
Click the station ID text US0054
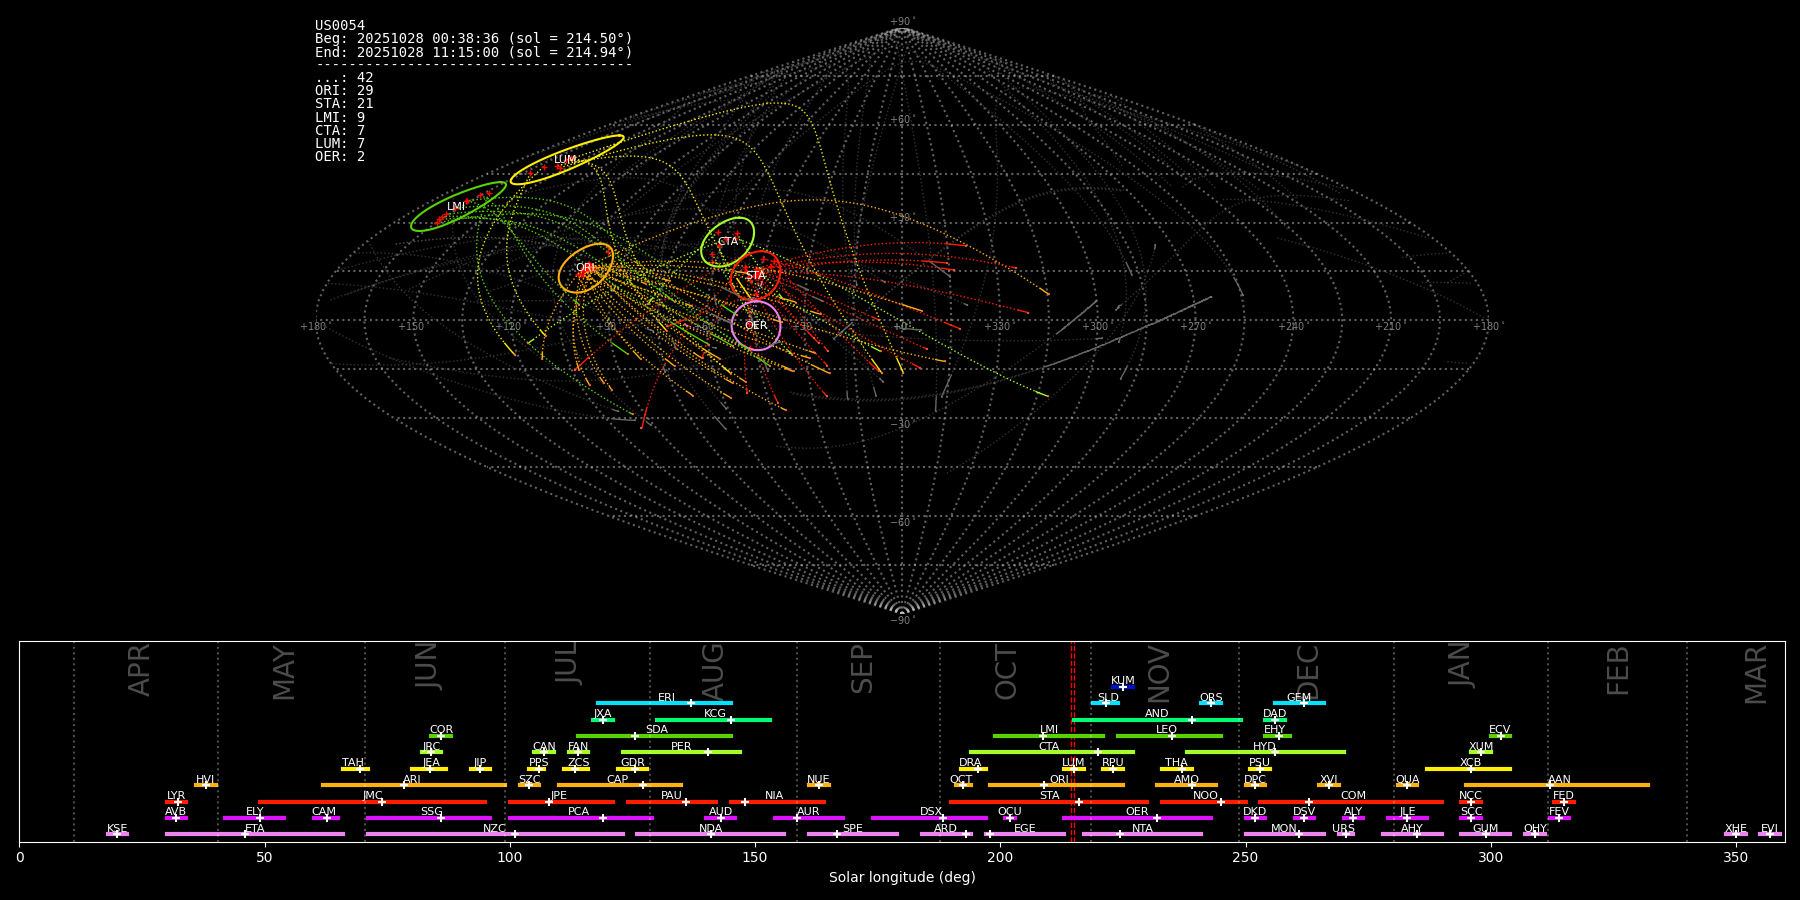pyautogui.click(x=340, y=26)
